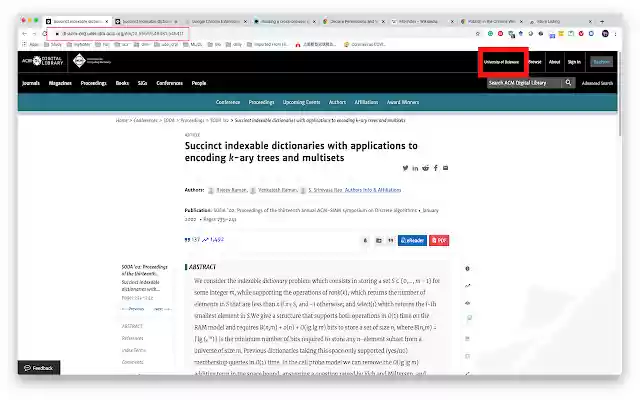Viewport: 640px width, 400px height.
Task: Click the page vertical scrollbar
Action: 620,96
